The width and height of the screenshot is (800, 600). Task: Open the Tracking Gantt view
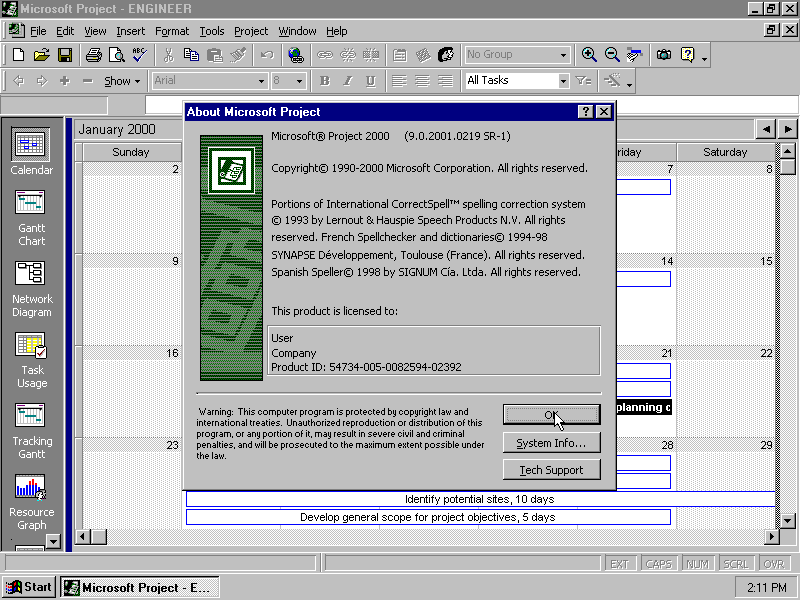[32, 431]
